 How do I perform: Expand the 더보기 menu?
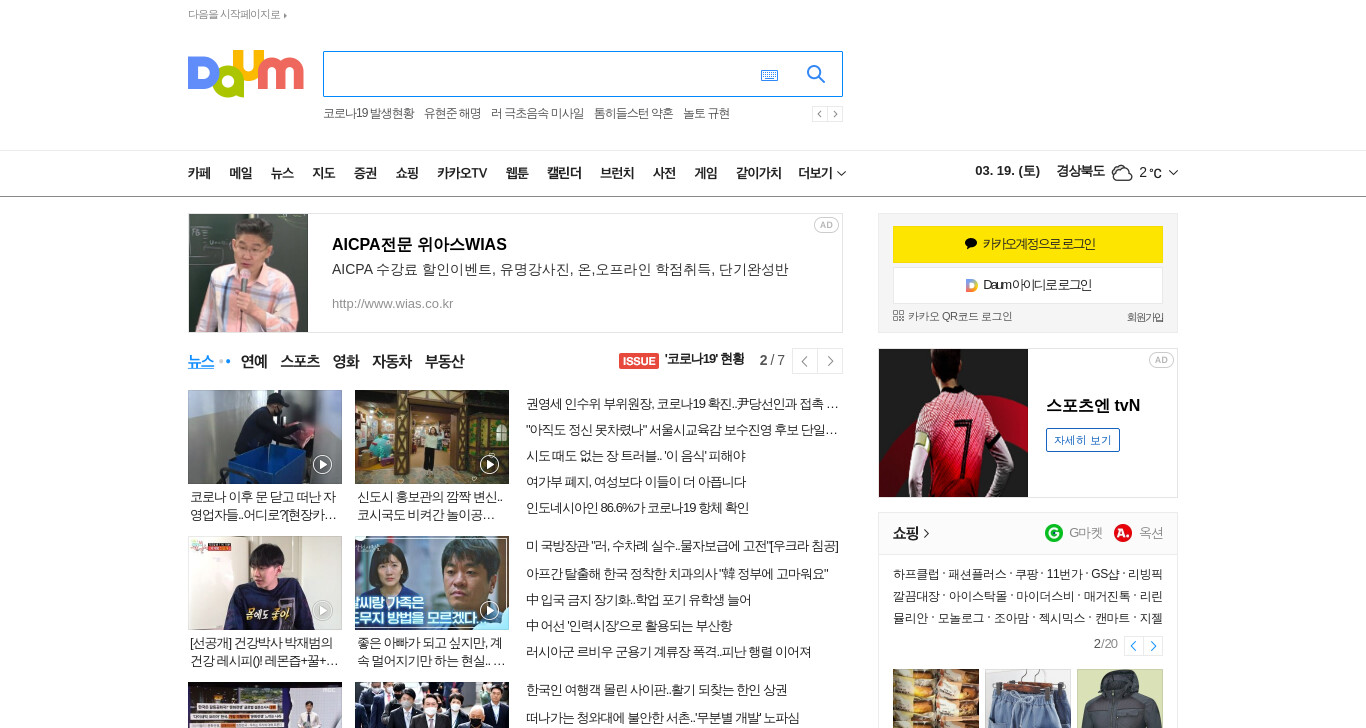(822, 173)
